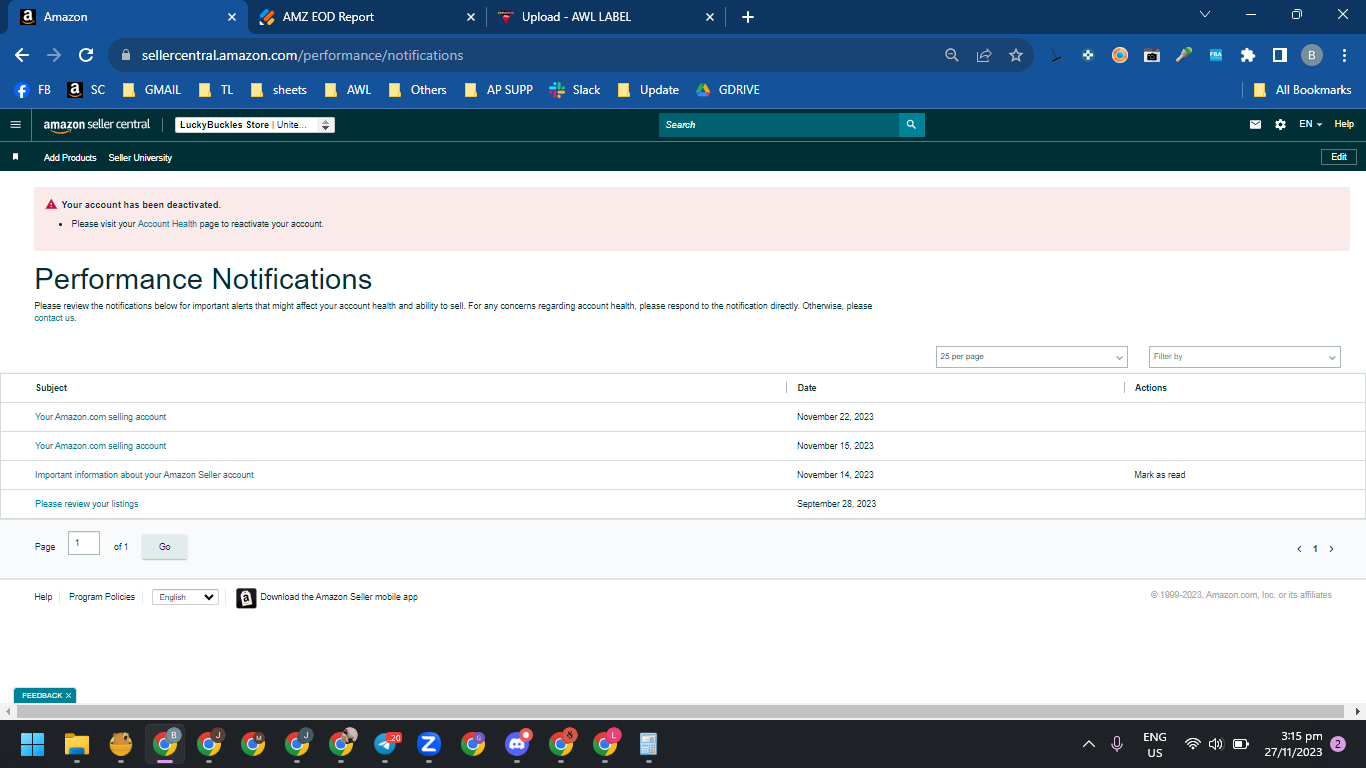This screenshot has width=1366, height=768.
Task: Click the bookmark flag icon beside Add Products
Action: 15,157
